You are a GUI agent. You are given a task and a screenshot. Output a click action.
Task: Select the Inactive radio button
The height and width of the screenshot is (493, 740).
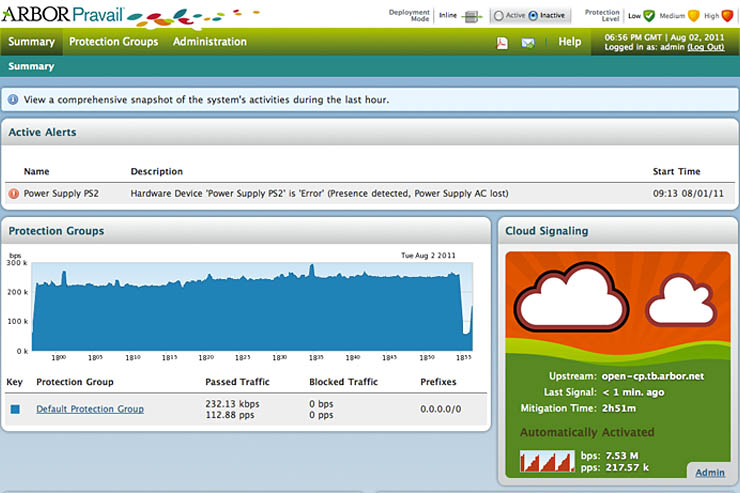coord(532,16)
